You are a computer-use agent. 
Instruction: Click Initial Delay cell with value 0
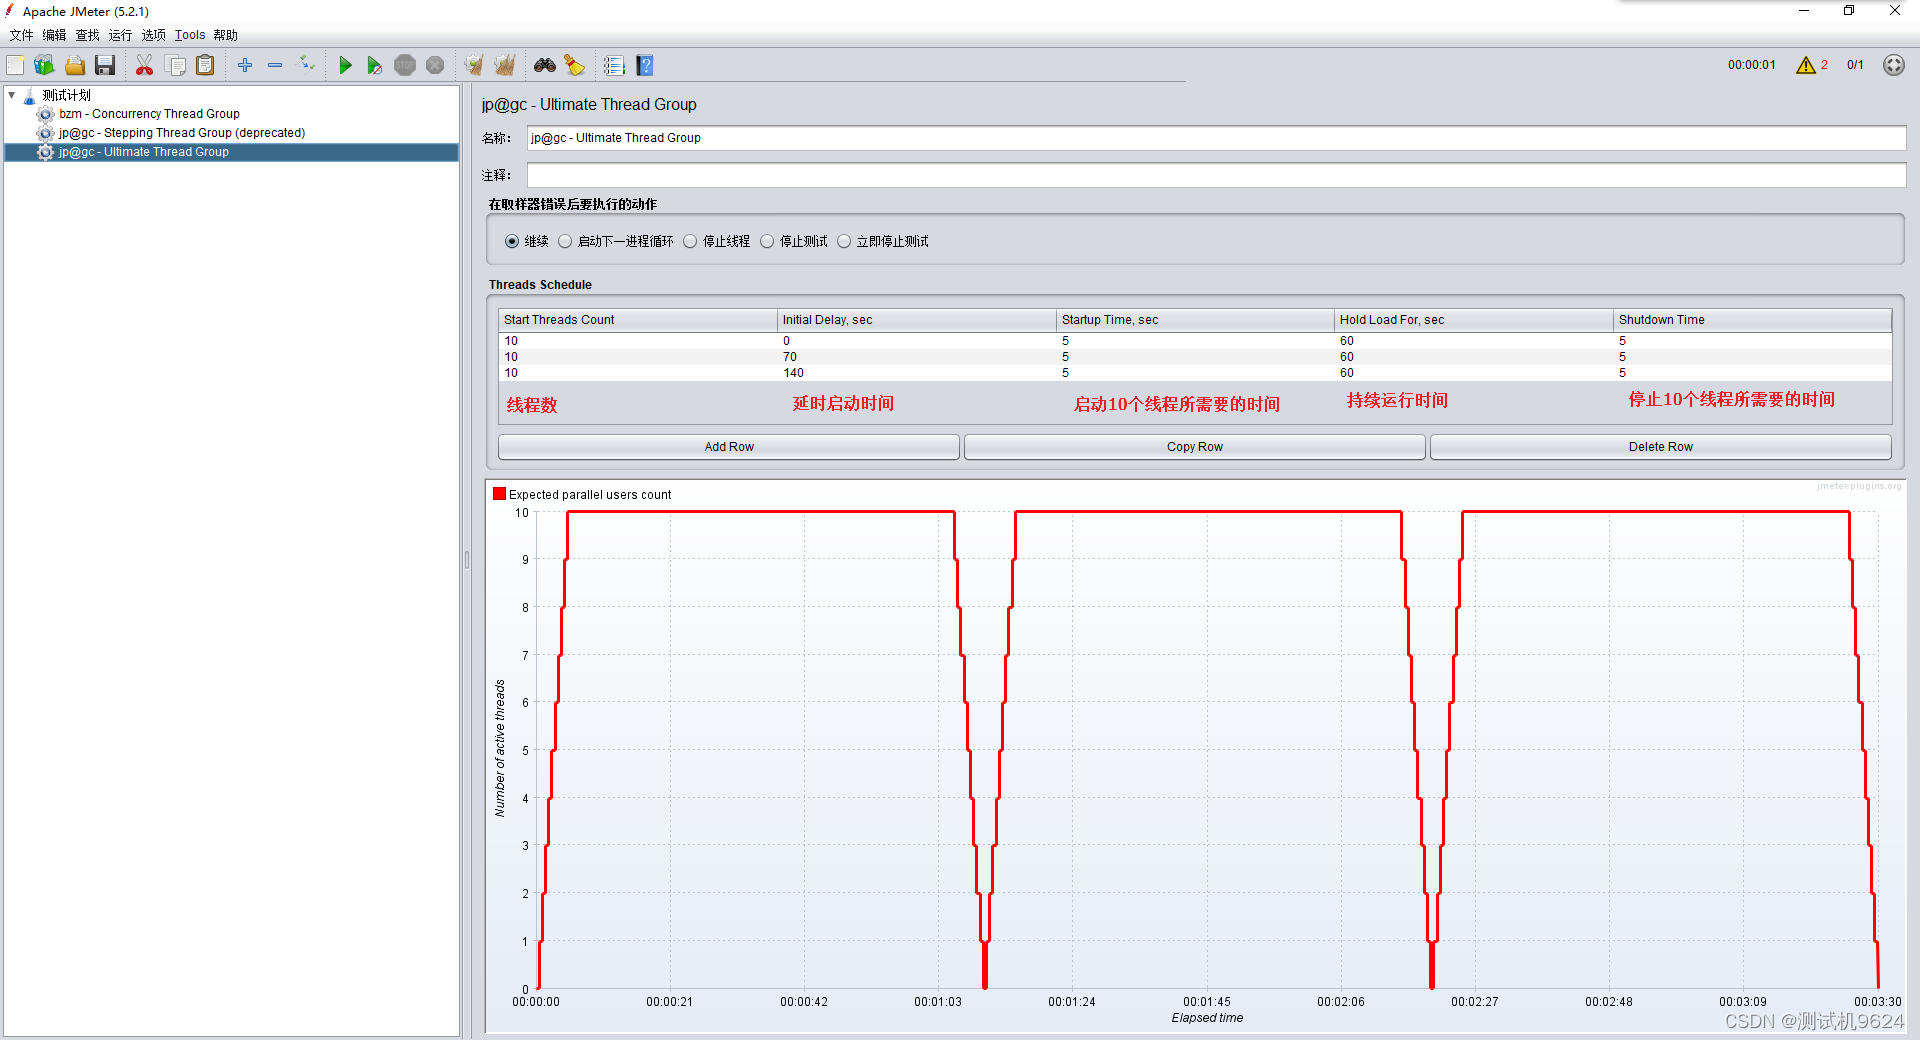[x=917, y=341]
